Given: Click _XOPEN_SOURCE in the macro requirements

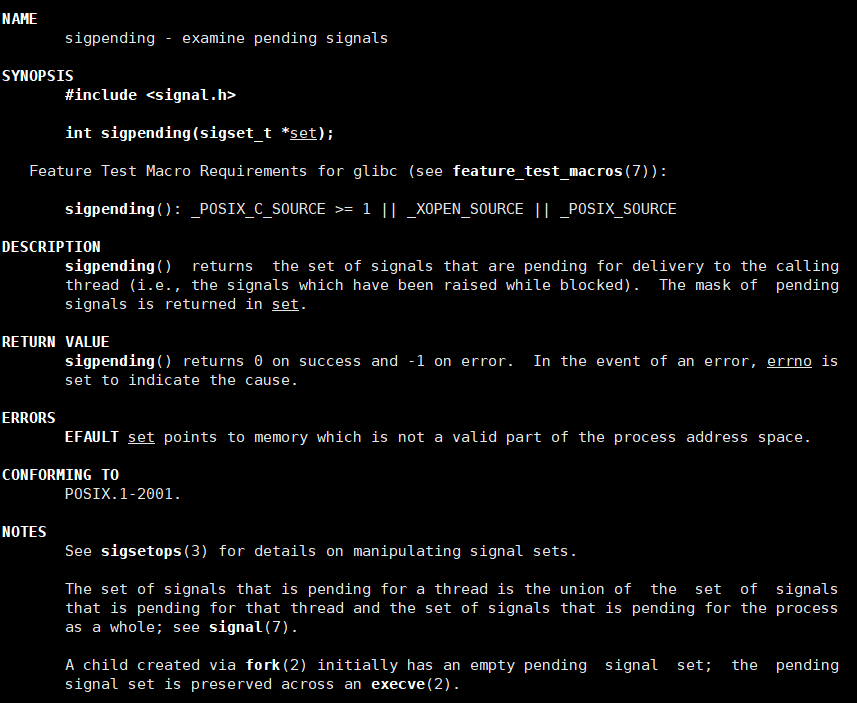Looking at the screenshot, I should pyautogui.click(x=465, y=209).
